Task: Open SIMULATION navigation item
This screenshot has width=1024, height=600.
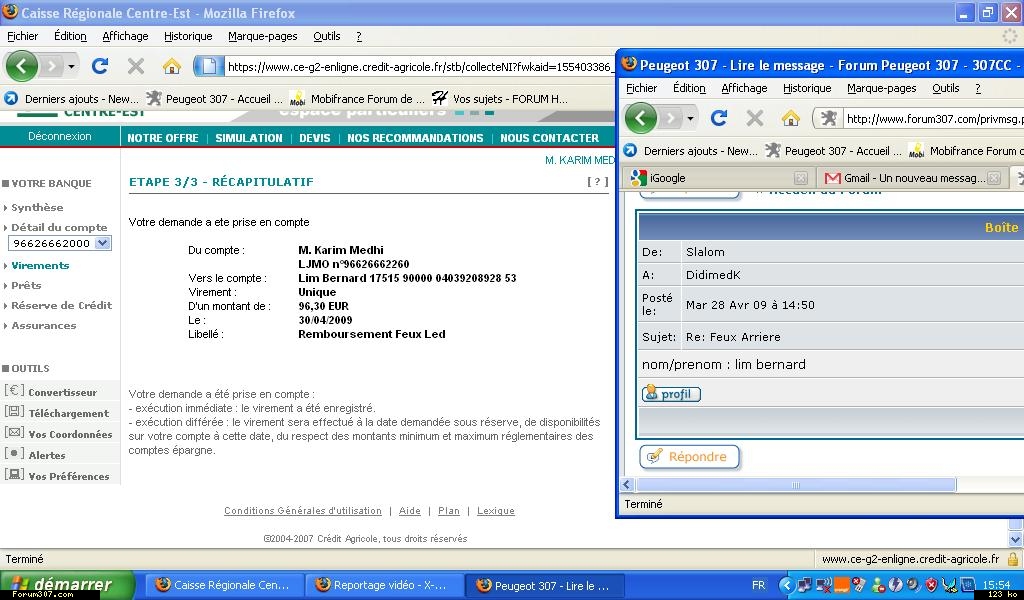Action: click(x=249, y=138)
